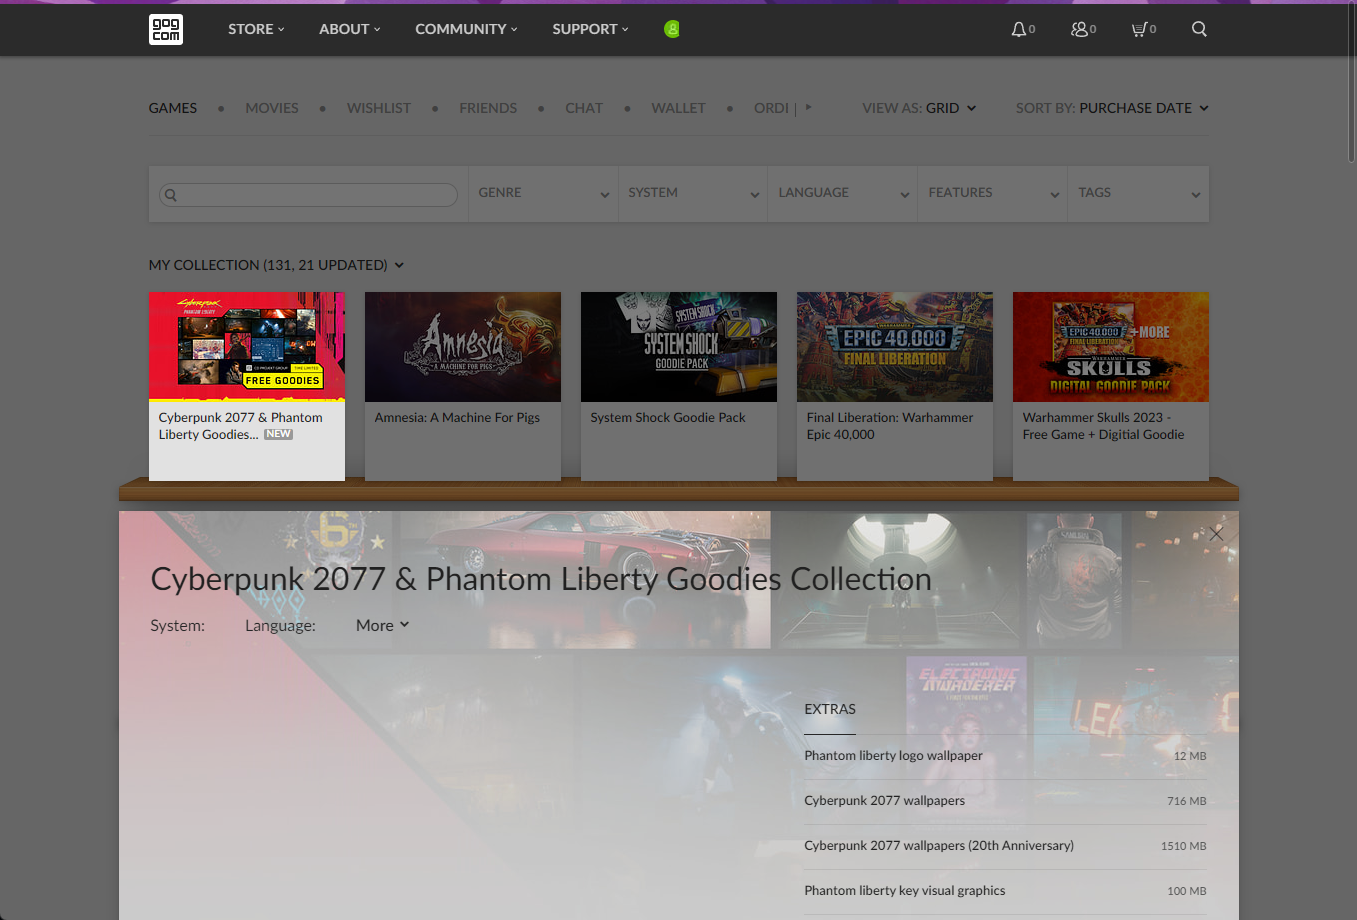Click the green user avatar icon
The height and width of the screenshot is (920, 1357).
point(672,29)
